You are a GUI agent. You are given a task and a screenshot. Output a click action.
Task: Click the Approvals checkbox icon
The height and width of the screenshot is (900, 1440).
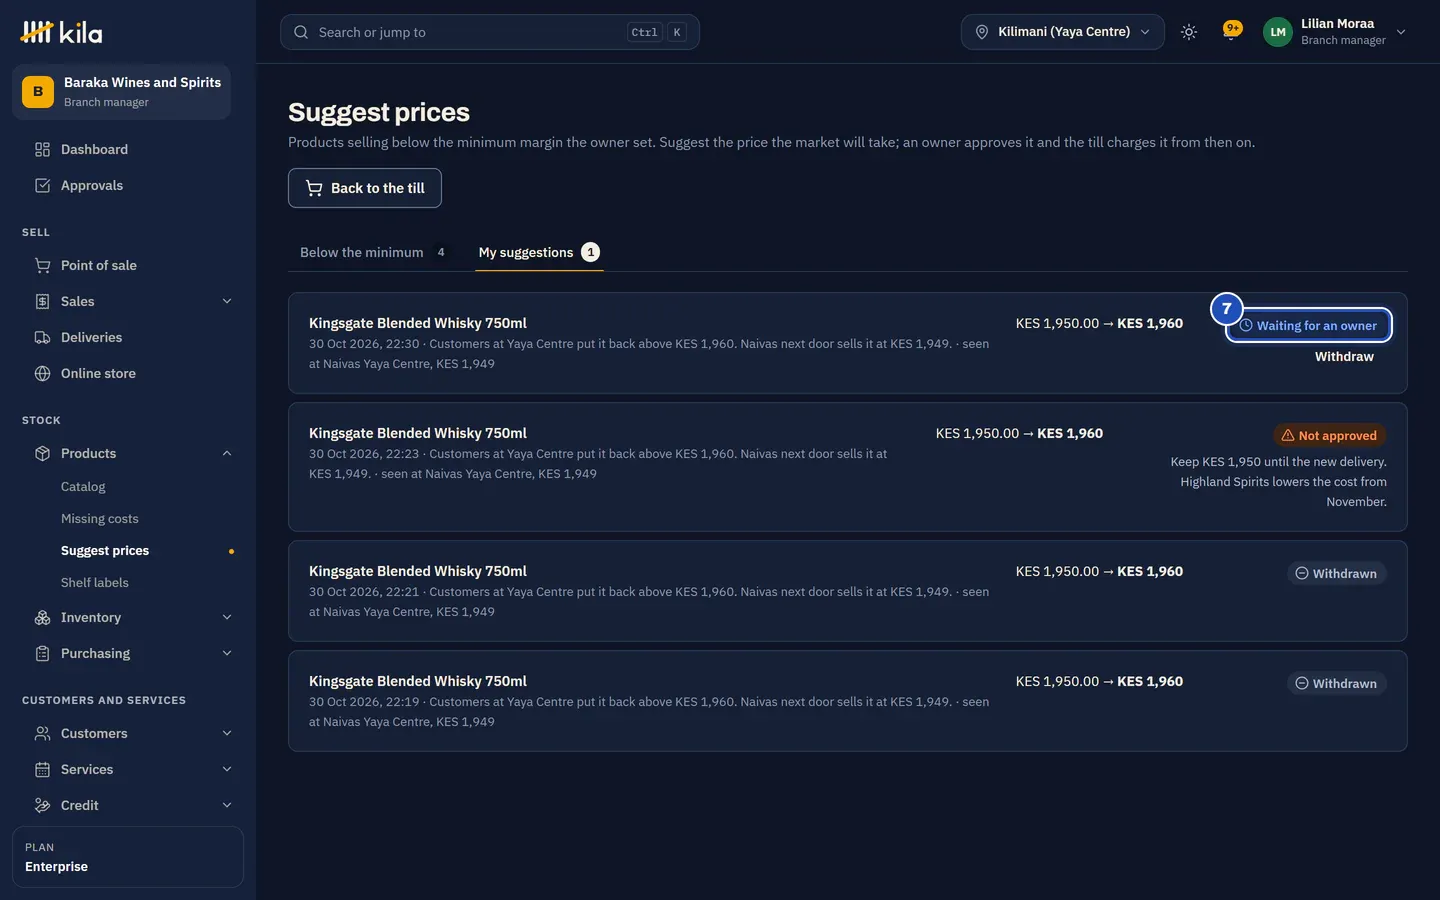click(x=42, y=186)
